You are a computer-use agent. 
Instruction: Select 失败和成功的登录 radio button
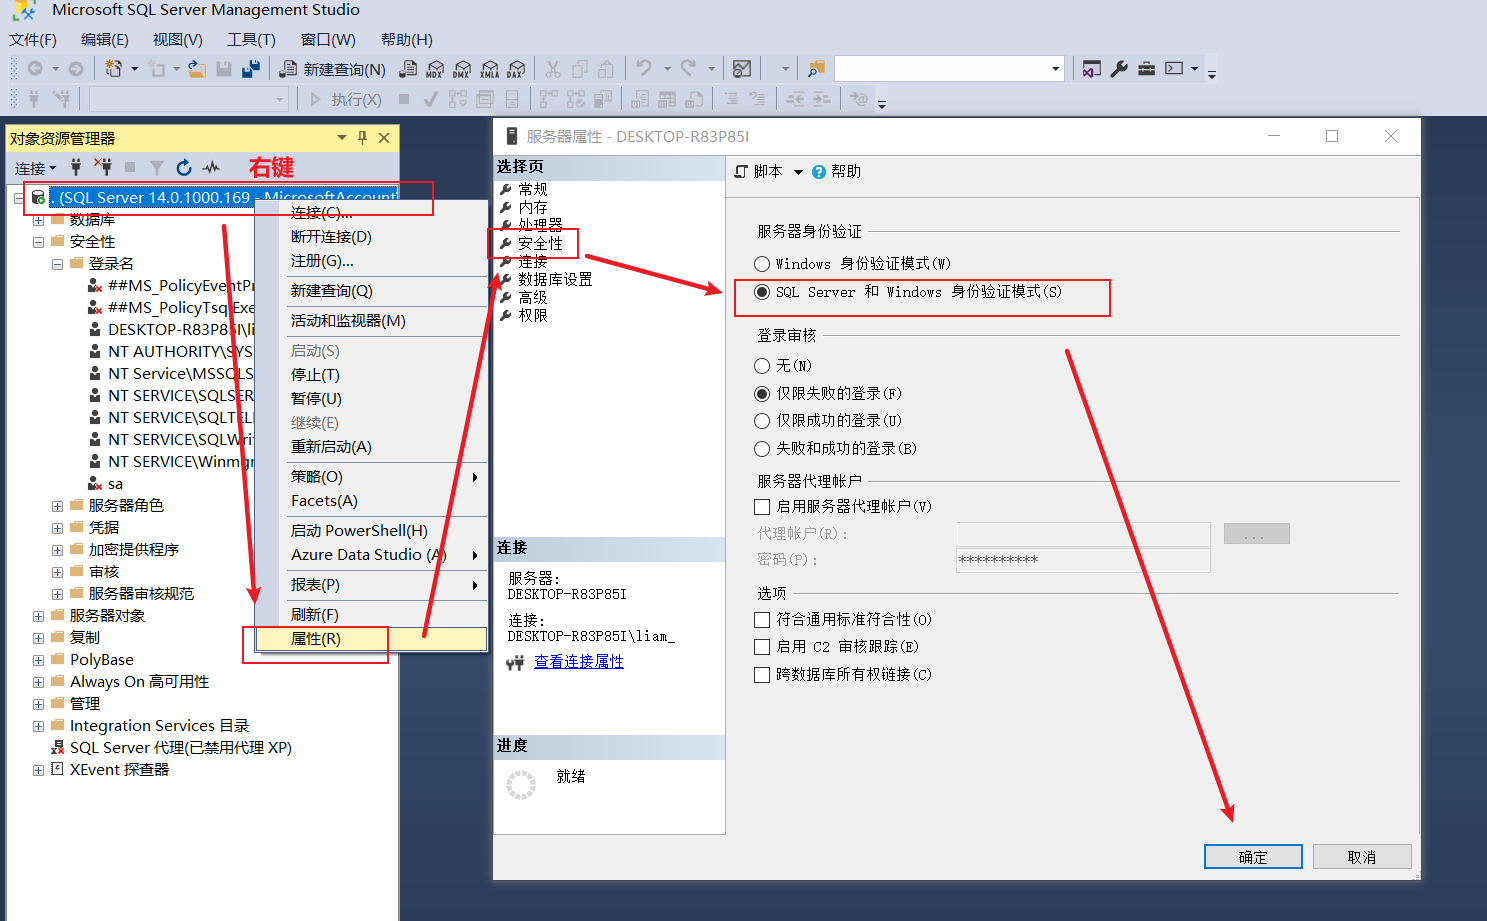(762, 449)
